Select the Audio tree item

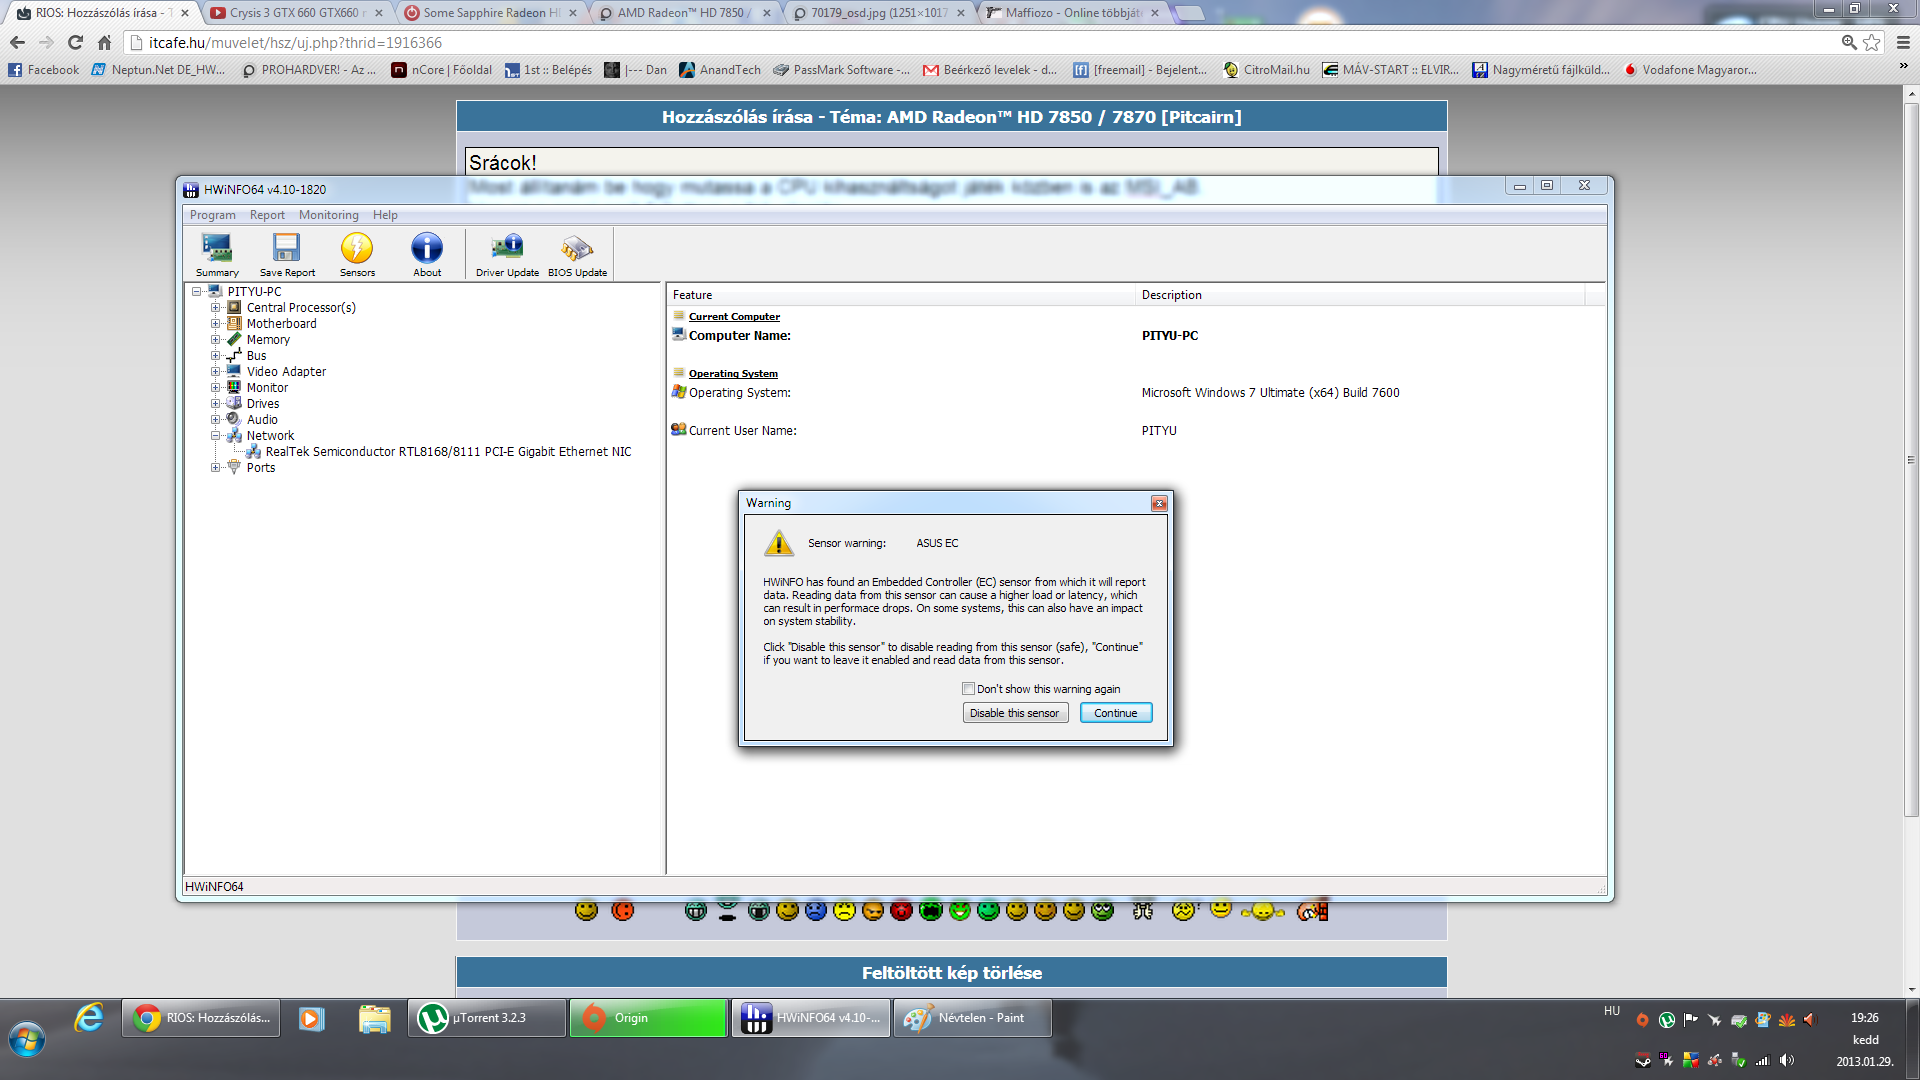click(x=262, y=420)
